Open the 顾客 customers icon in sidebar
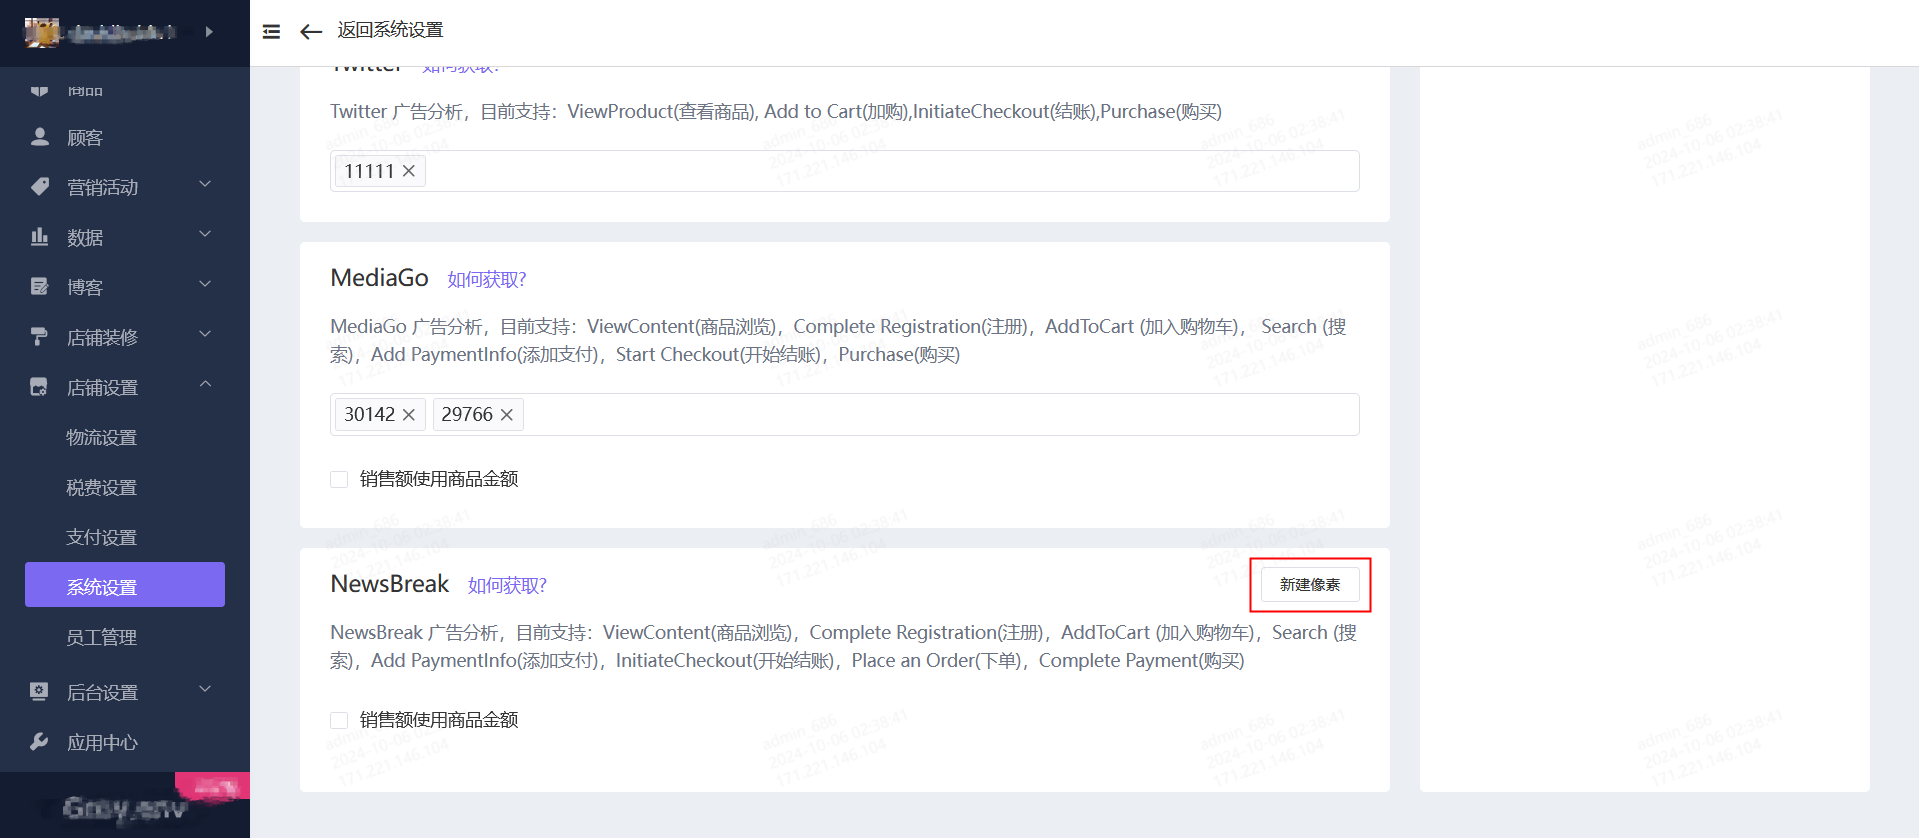The width and height of the screenshot is (1919, 838). 40,137
